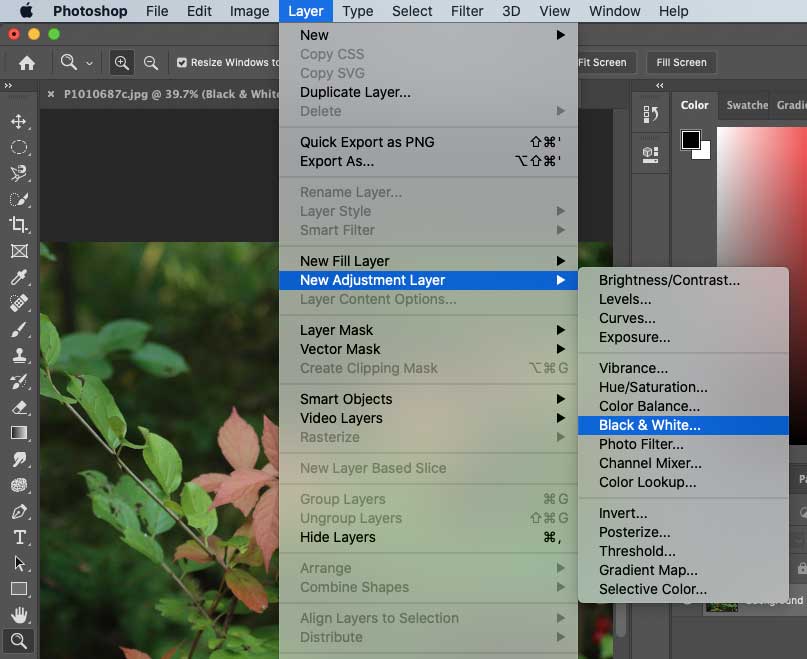Select the Gradient tool
Screen dimensions: 807x659
click(19, 433)
